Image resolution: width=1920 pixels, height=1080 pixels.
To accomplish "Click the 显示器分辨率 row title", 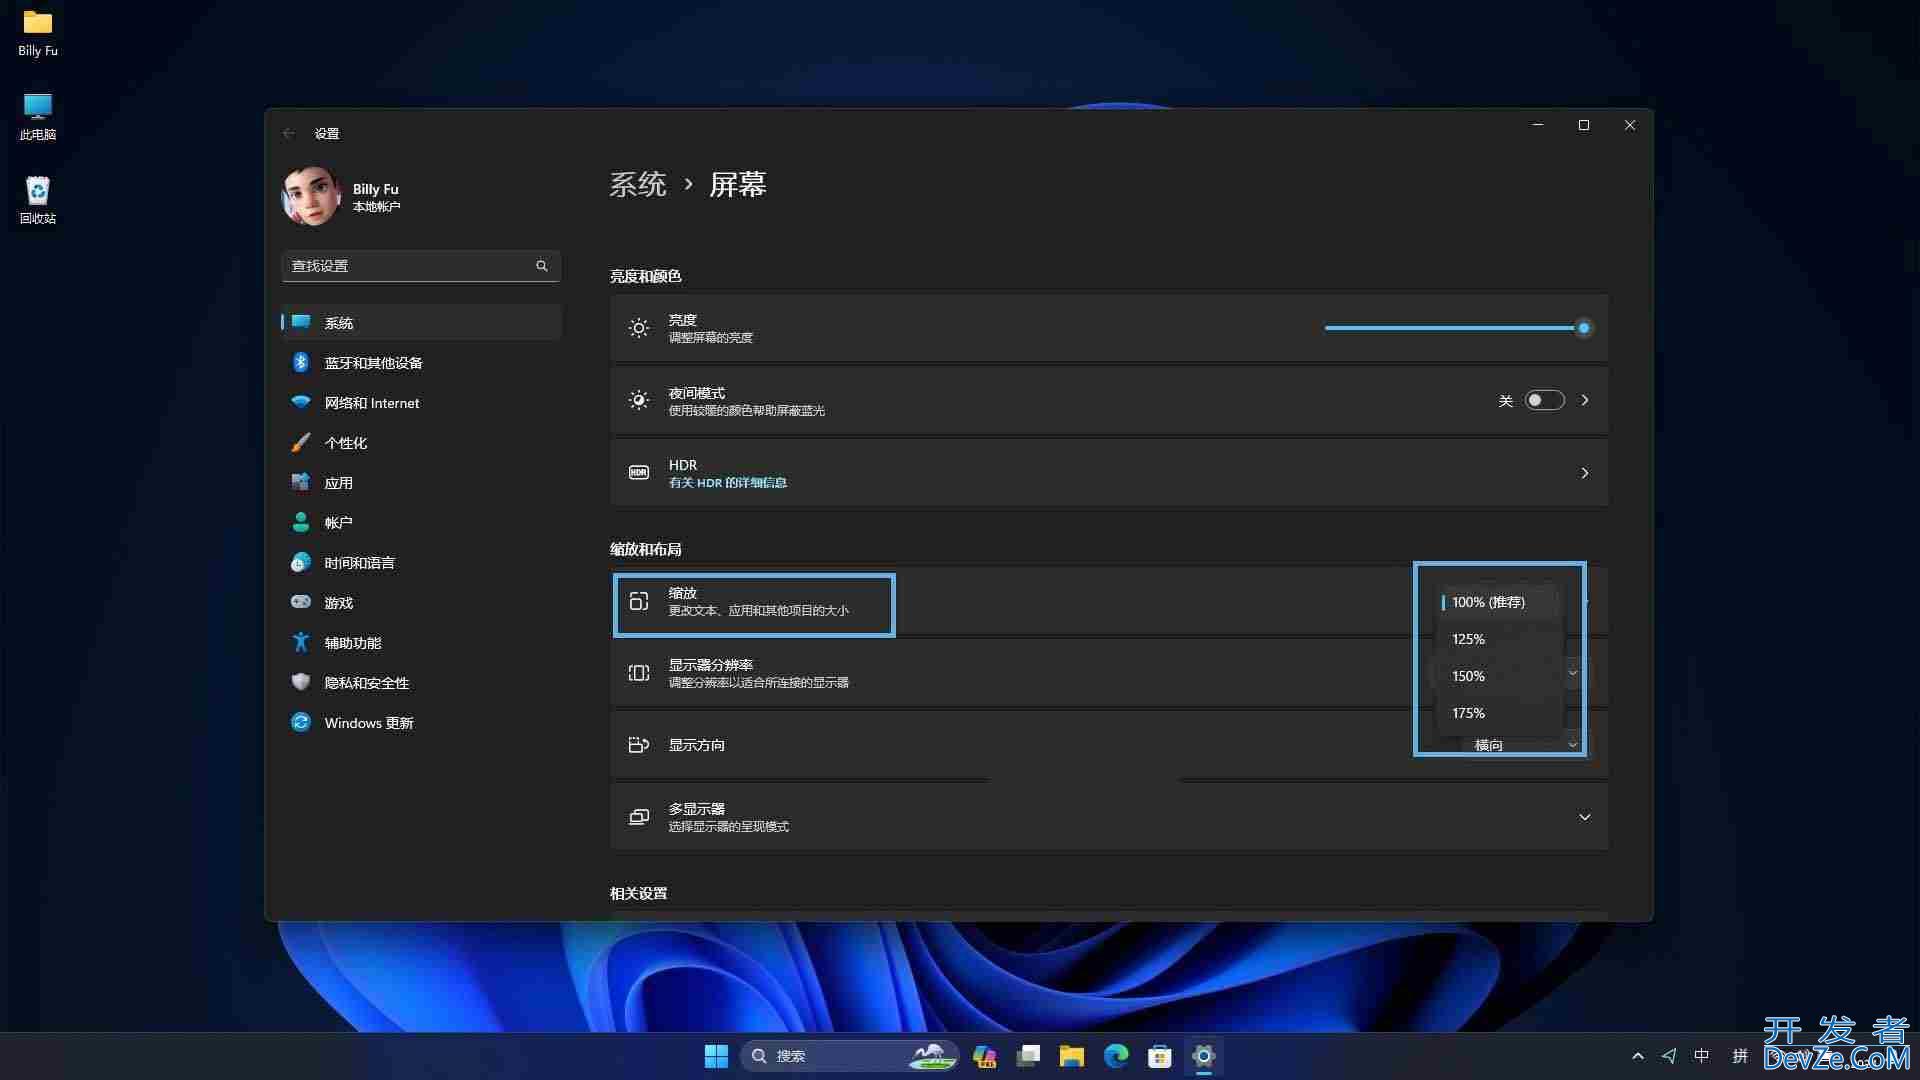I will (x=711, y=665).
